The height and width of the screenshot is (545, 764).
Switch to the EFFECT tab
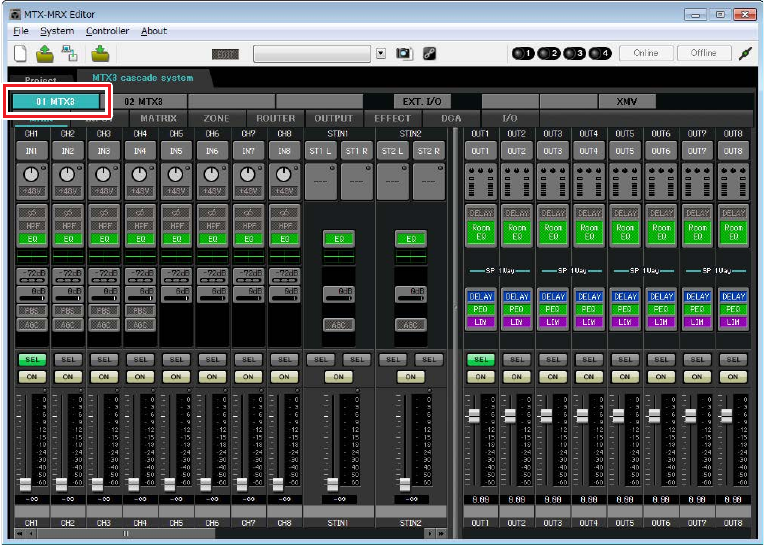(393, 118)
